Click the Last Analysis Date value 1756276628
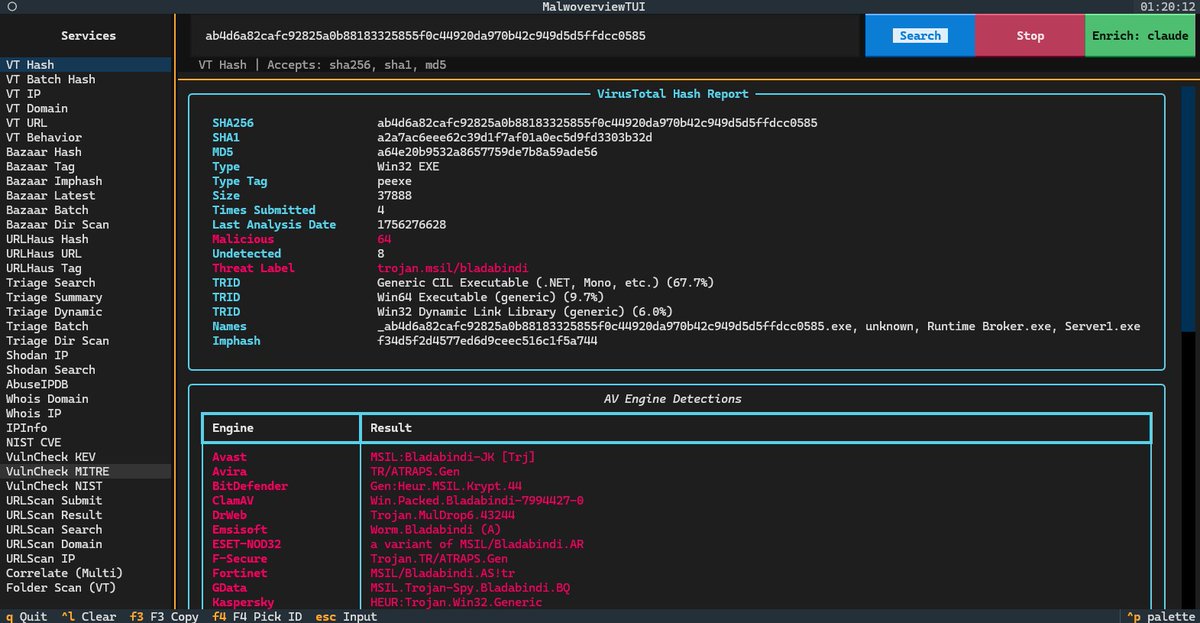The width and height of the screenshot is (1200, 623). [x=411, y=224]
